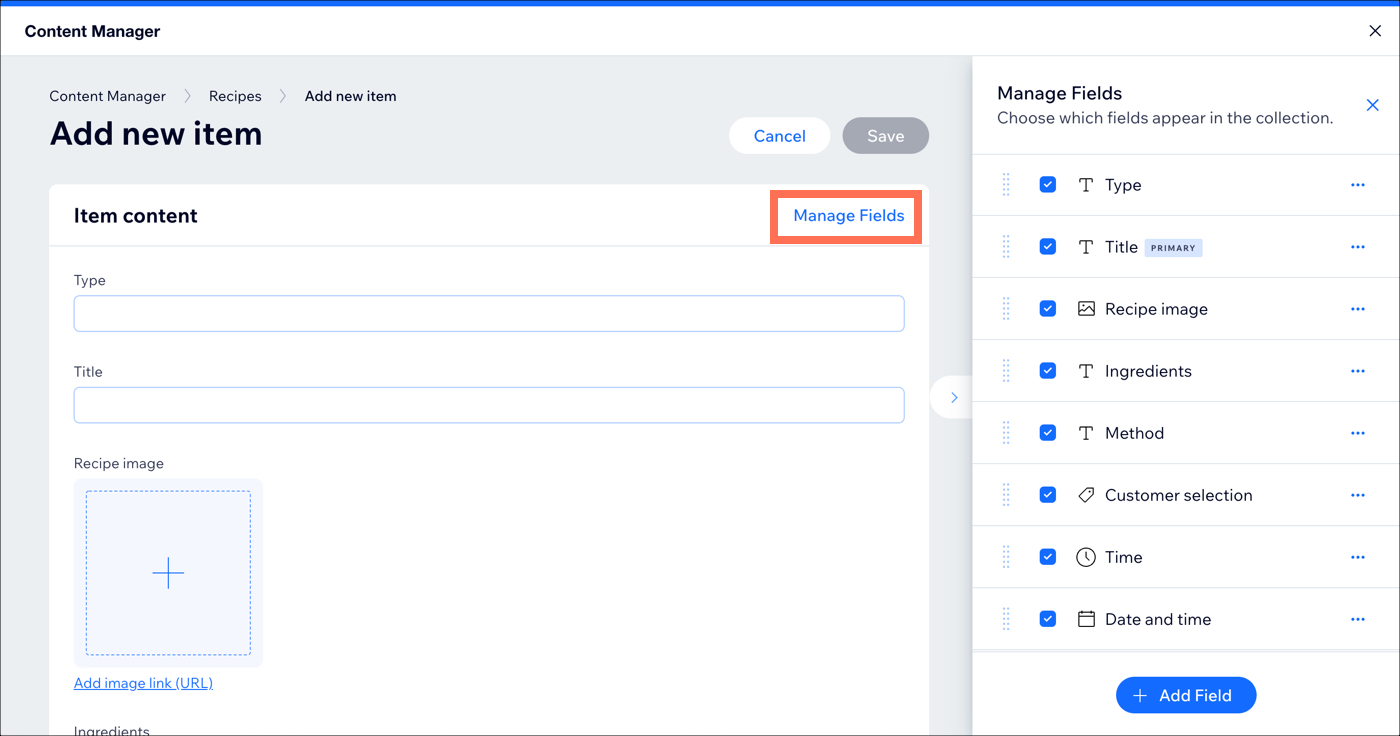Open more options for Recipe image field

pyautogui.click(x=1357, y=309)
